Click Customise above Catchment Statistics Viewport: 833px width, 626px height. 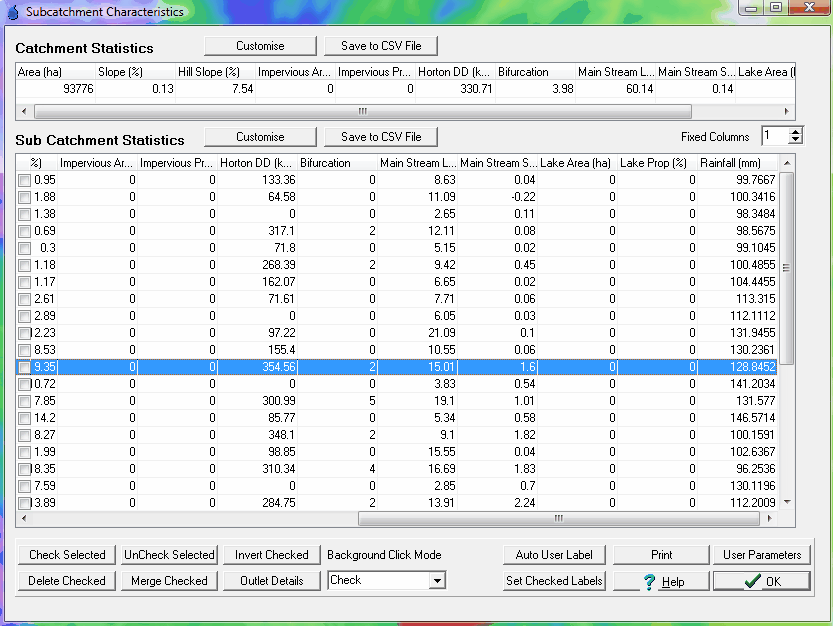click(259, 45)
